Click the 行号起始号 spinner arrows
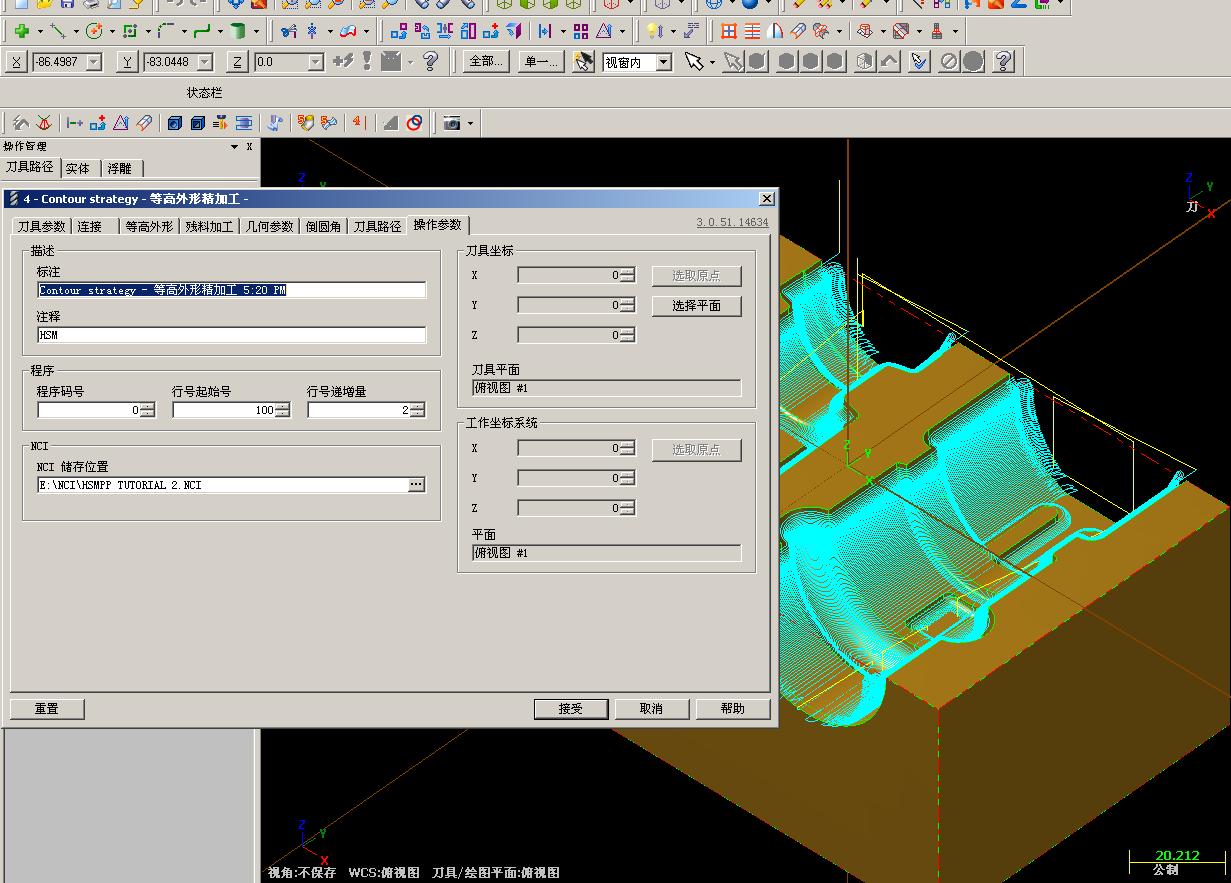The height and width of the screenshot is (883, 1231). (x=283, y=410)
